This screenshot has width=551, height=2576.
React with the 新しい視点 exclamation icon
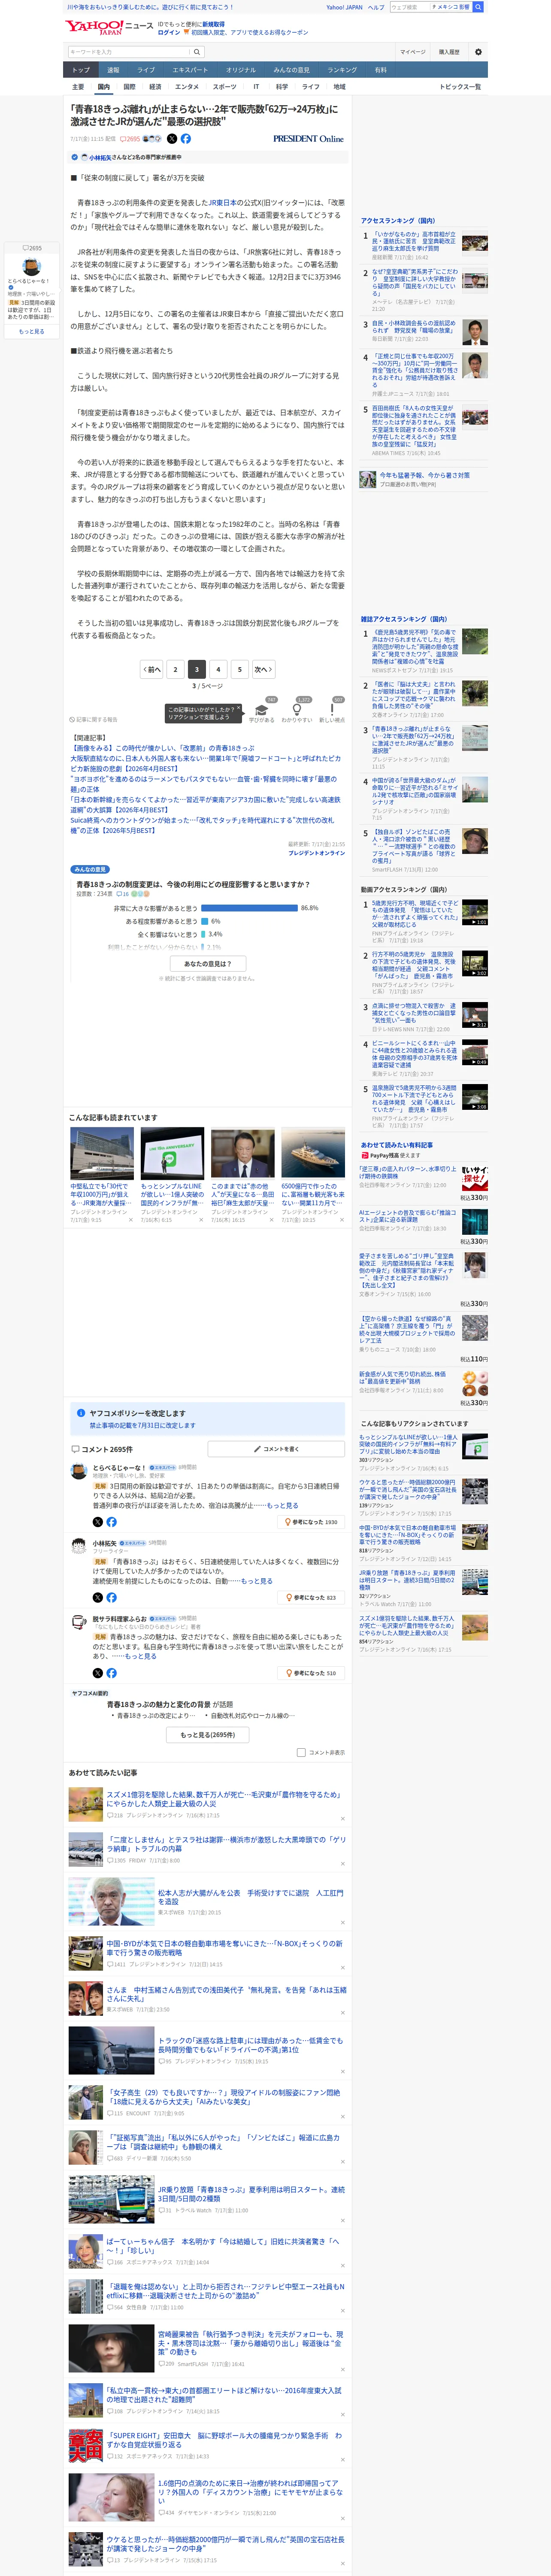tap(332, 711)
